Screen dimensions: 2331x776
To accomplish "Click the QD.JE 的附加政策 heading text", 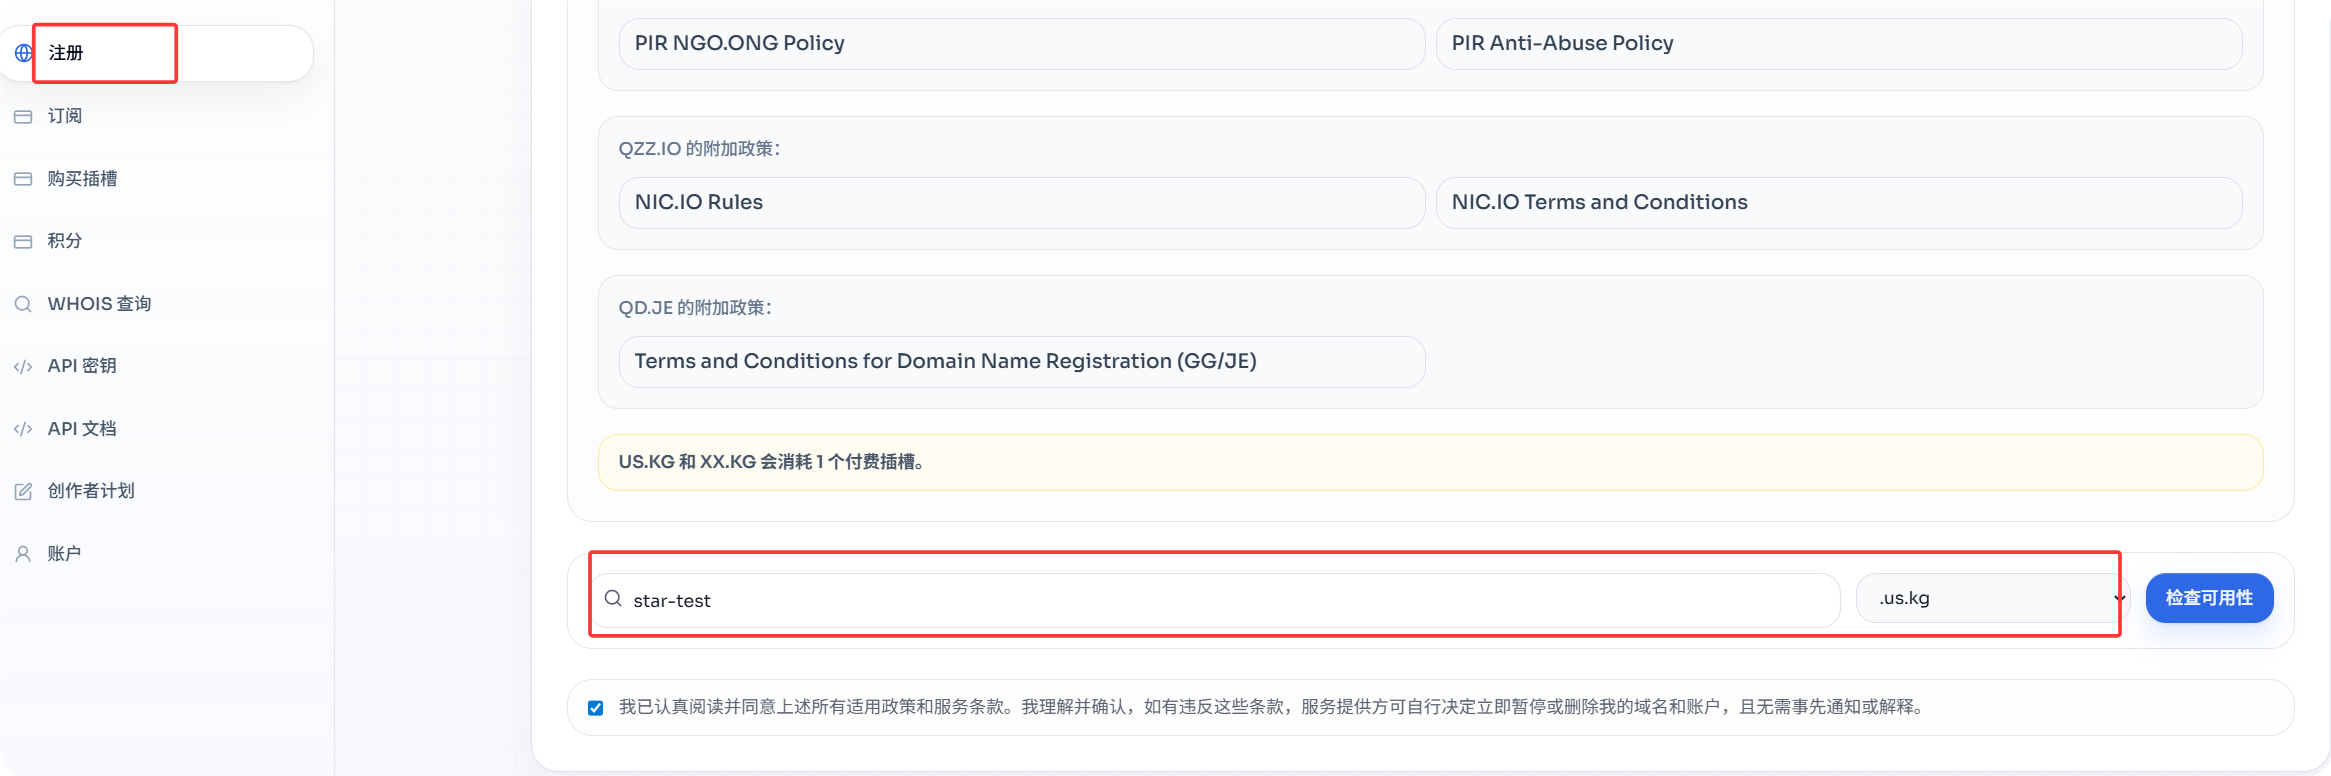I will pos(695,308).
